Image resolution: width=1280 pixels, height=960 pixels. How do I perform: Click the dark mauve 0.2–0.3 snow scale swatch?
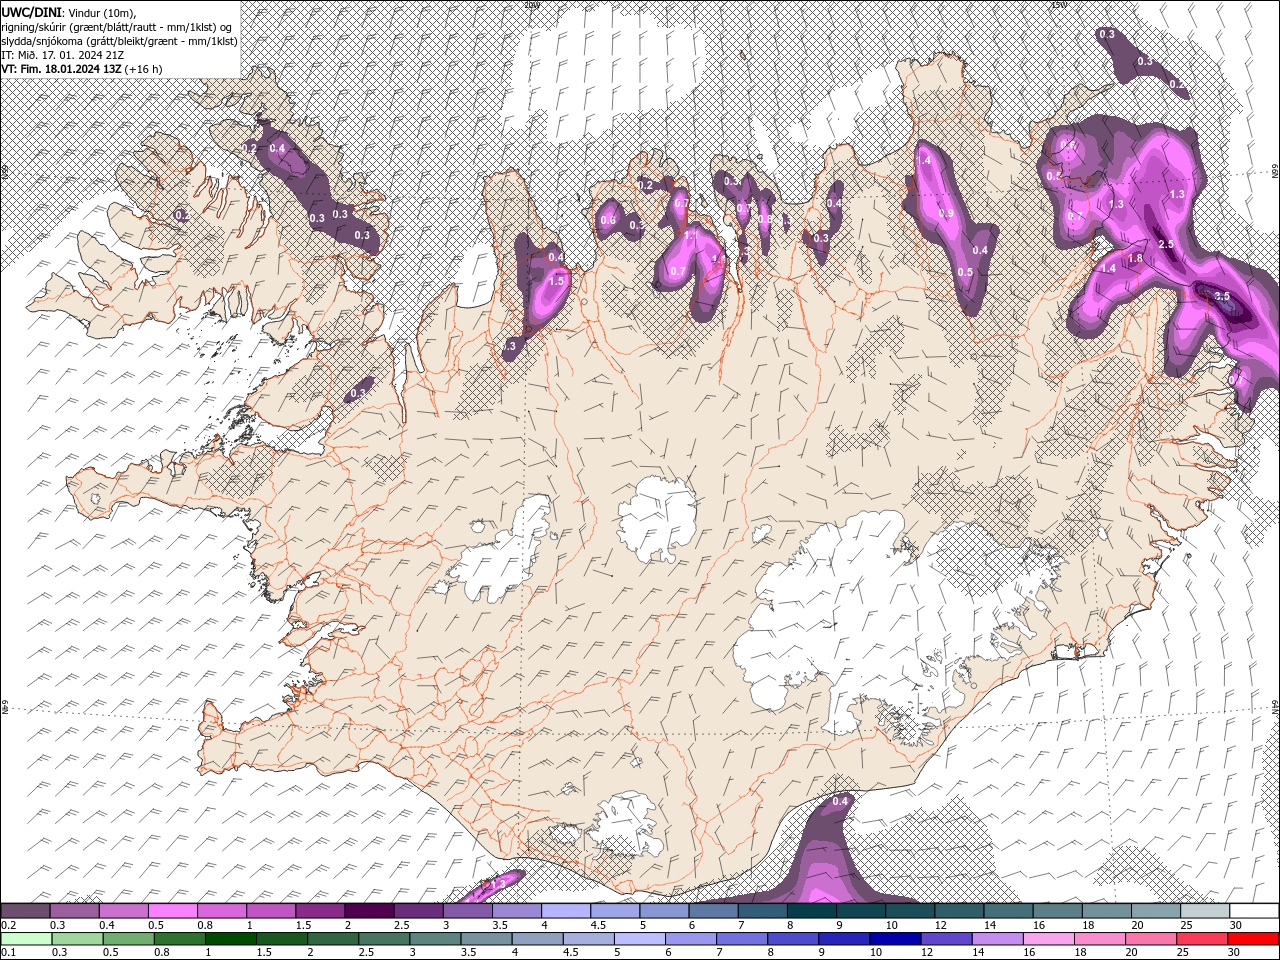coord(26,910)
